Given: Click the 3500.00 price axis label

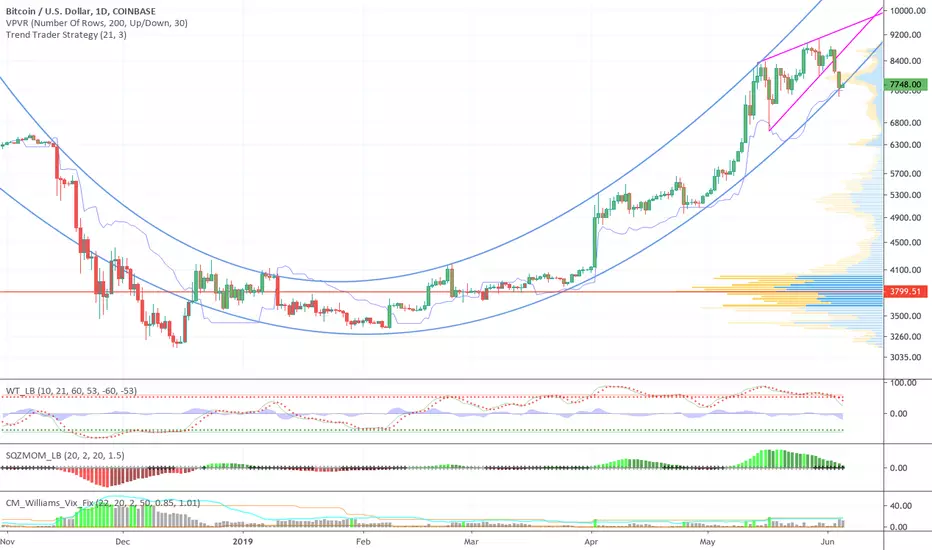Looking at the screenshot, I should pos(906,316).
